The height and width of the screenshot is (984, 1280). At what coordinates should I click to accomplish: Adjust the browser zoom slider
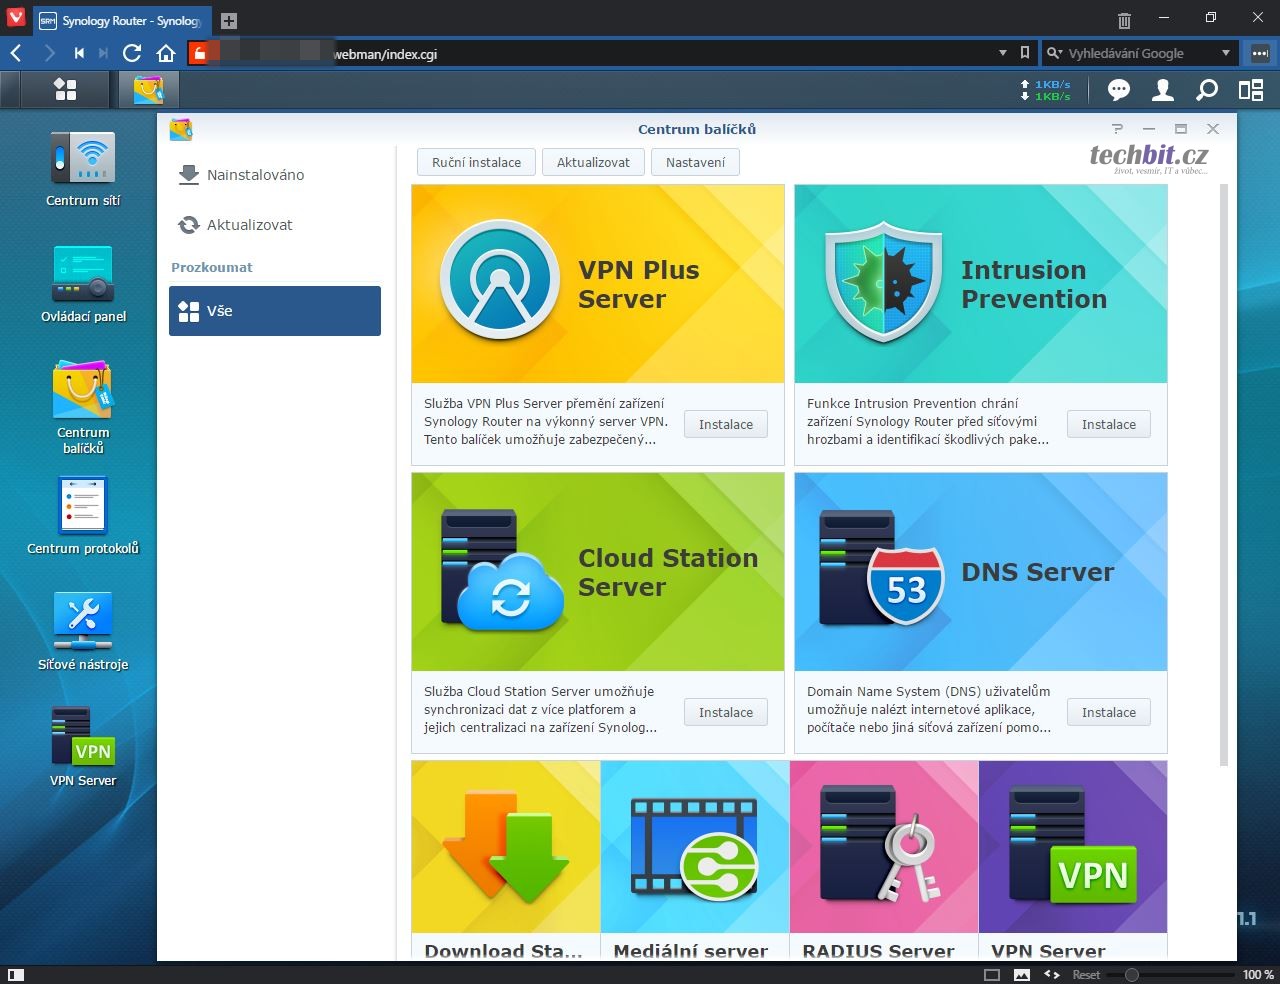pyautogui.click(x=1132, y=974)
